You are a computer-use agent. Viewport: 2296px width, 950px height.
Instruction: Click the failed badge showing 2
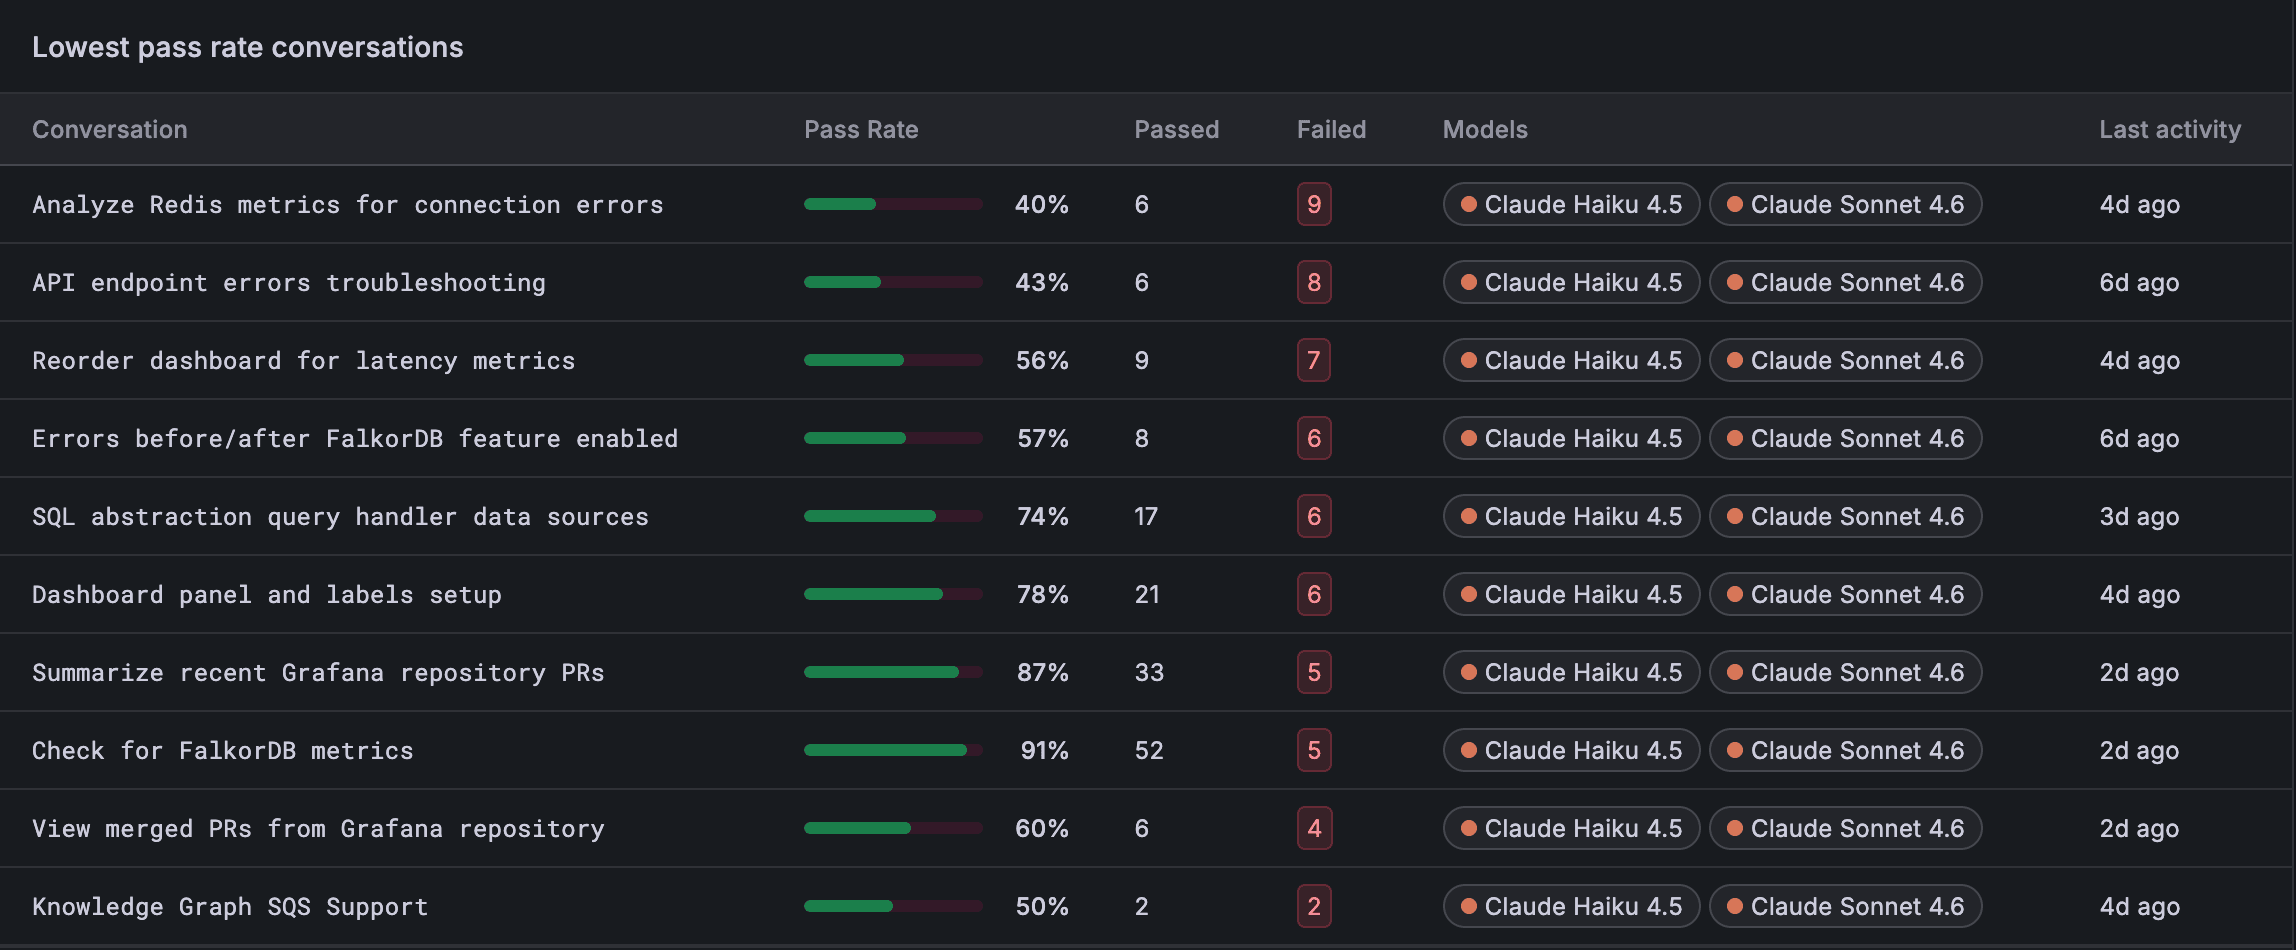point(1314,907)
